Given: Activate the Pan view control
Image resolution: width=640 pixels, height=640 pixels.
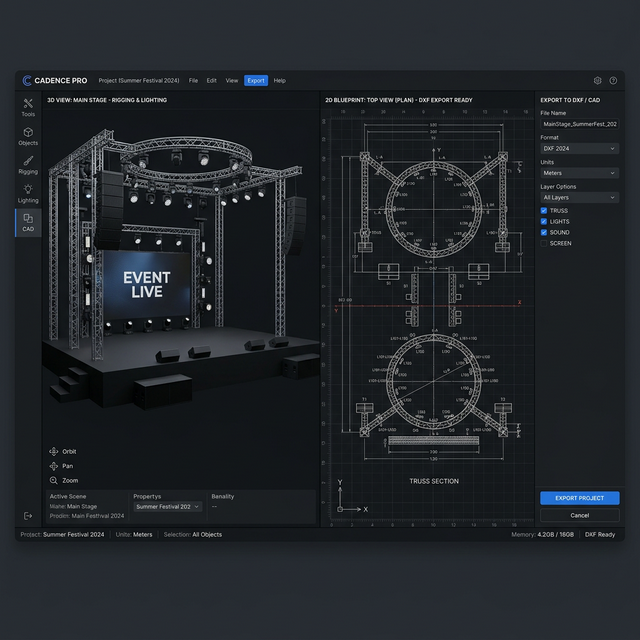Looking at the screenshot, I should pos(61,466).
